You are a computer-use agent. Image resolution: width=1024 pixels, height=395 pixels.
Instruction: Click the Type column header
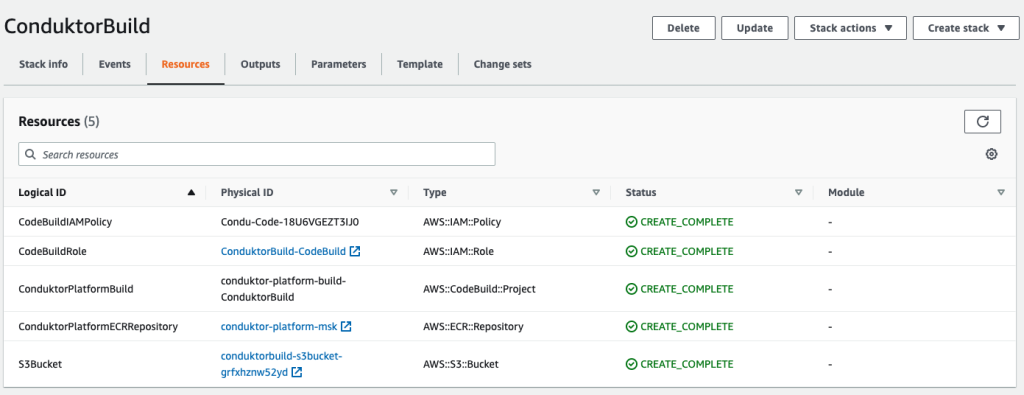click(434, 193)
